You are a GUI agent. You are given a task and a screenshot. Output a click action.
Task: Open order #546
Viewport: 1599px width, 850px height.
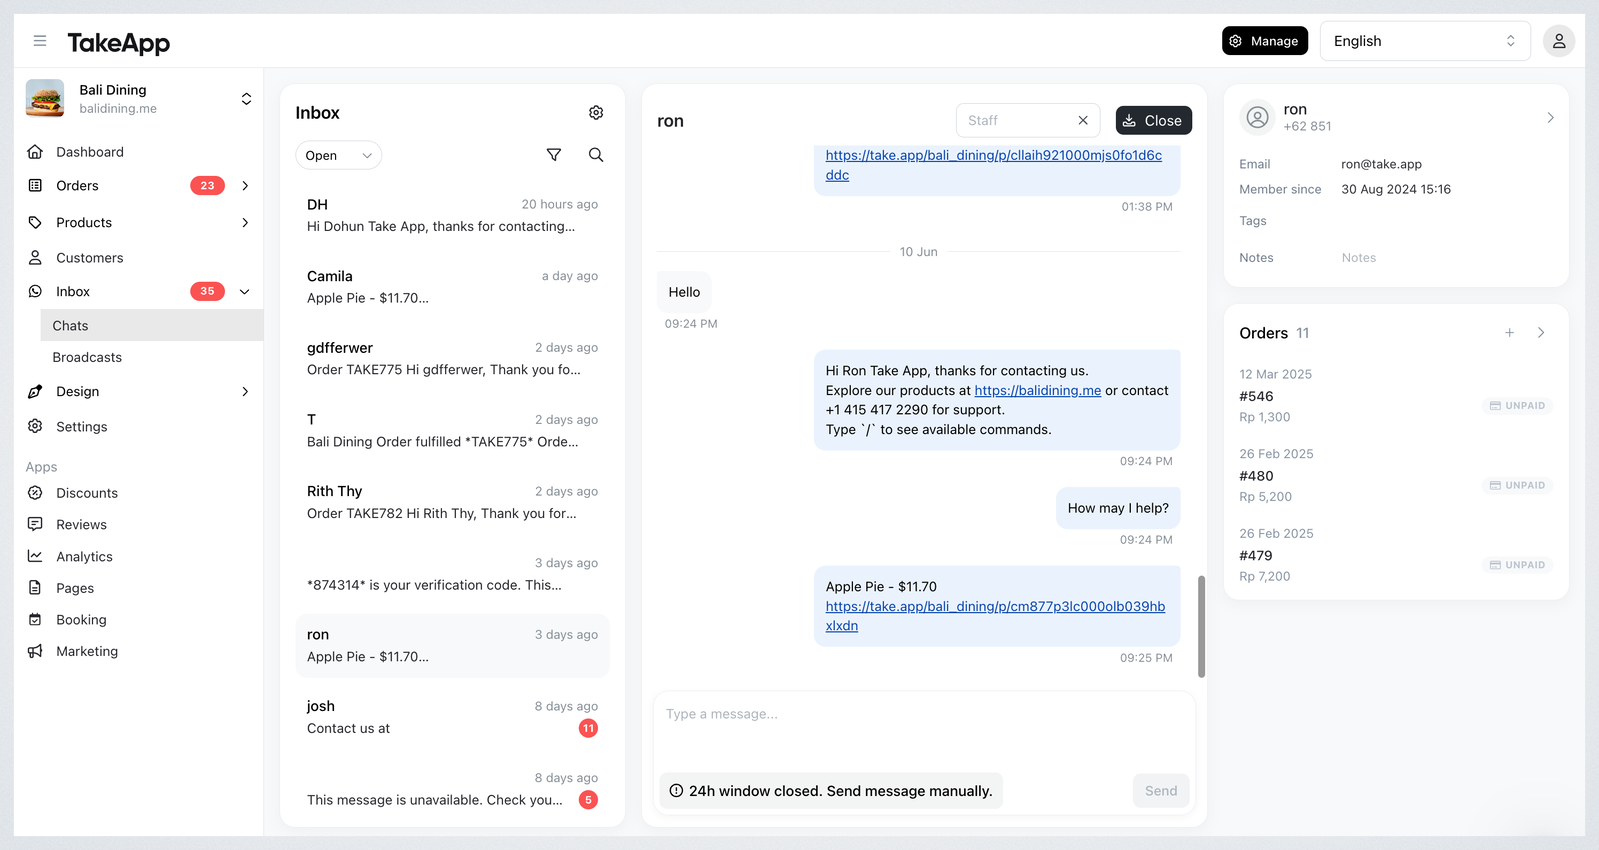pyautogui.click(x=1395, y=396)
